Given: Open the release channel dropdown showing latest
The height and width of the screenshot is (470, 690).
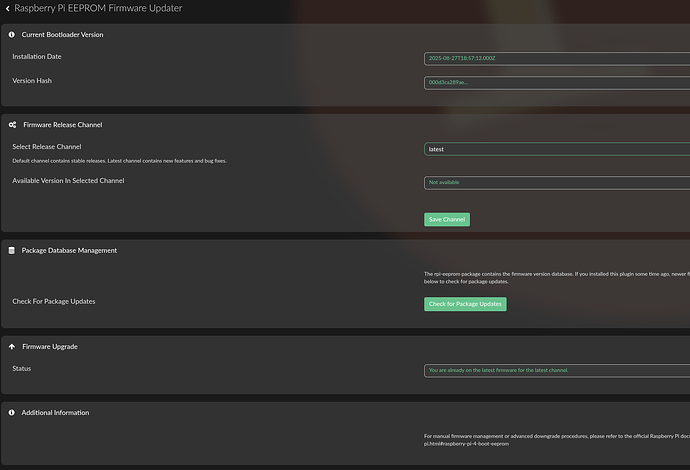Looking at the screenshot, I should click(556, 149).
